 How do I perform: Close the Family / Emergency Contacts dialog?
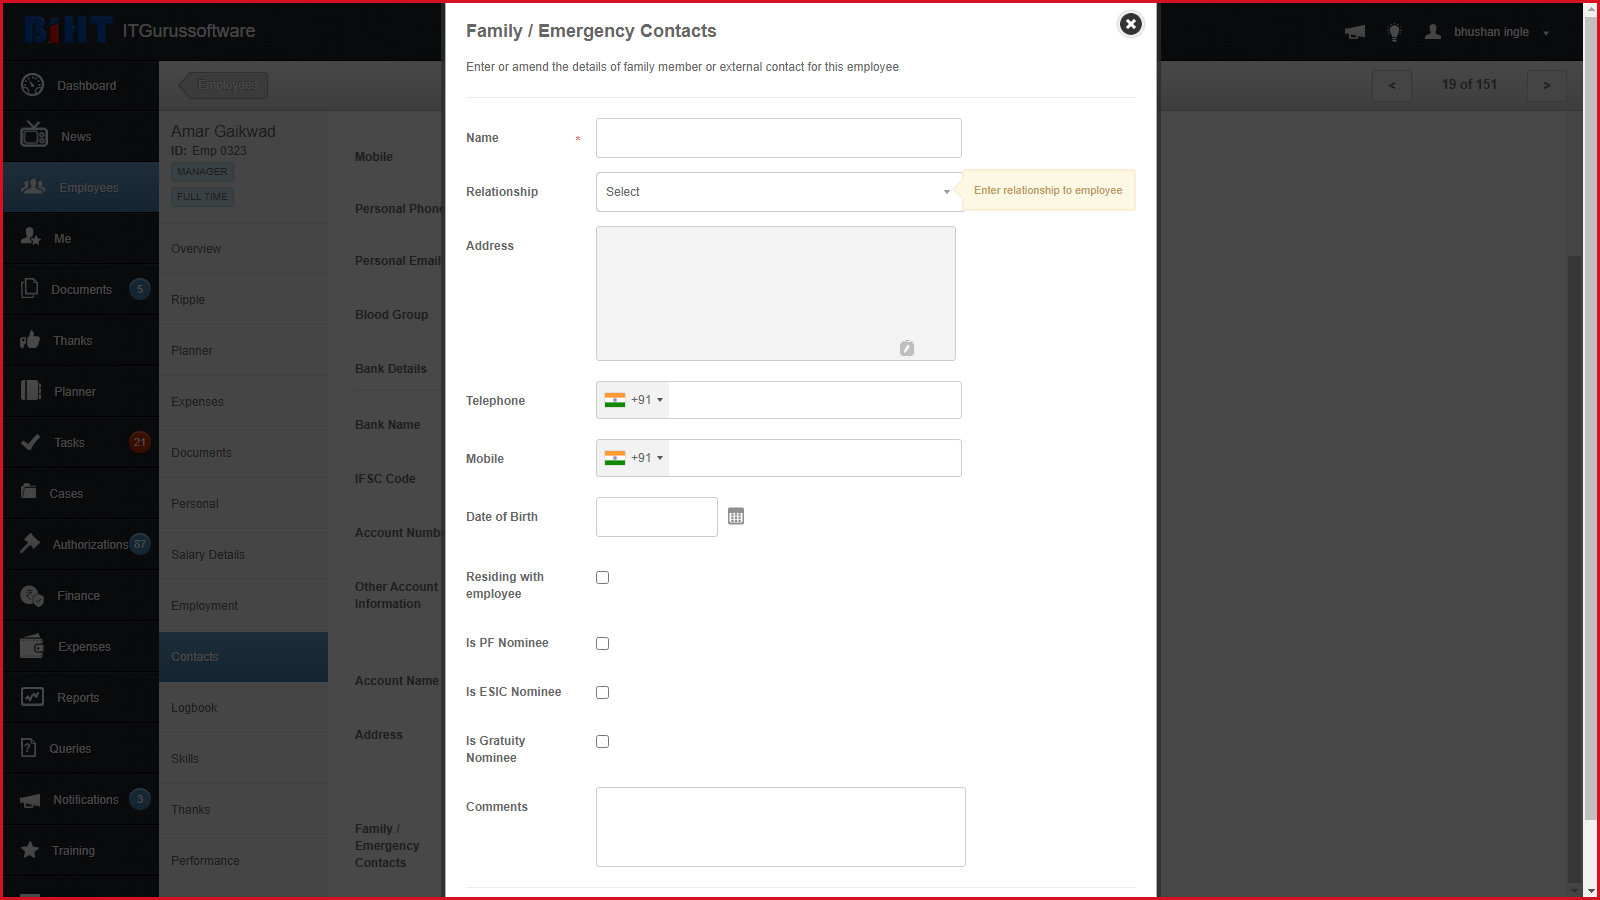click(1131, 24)
